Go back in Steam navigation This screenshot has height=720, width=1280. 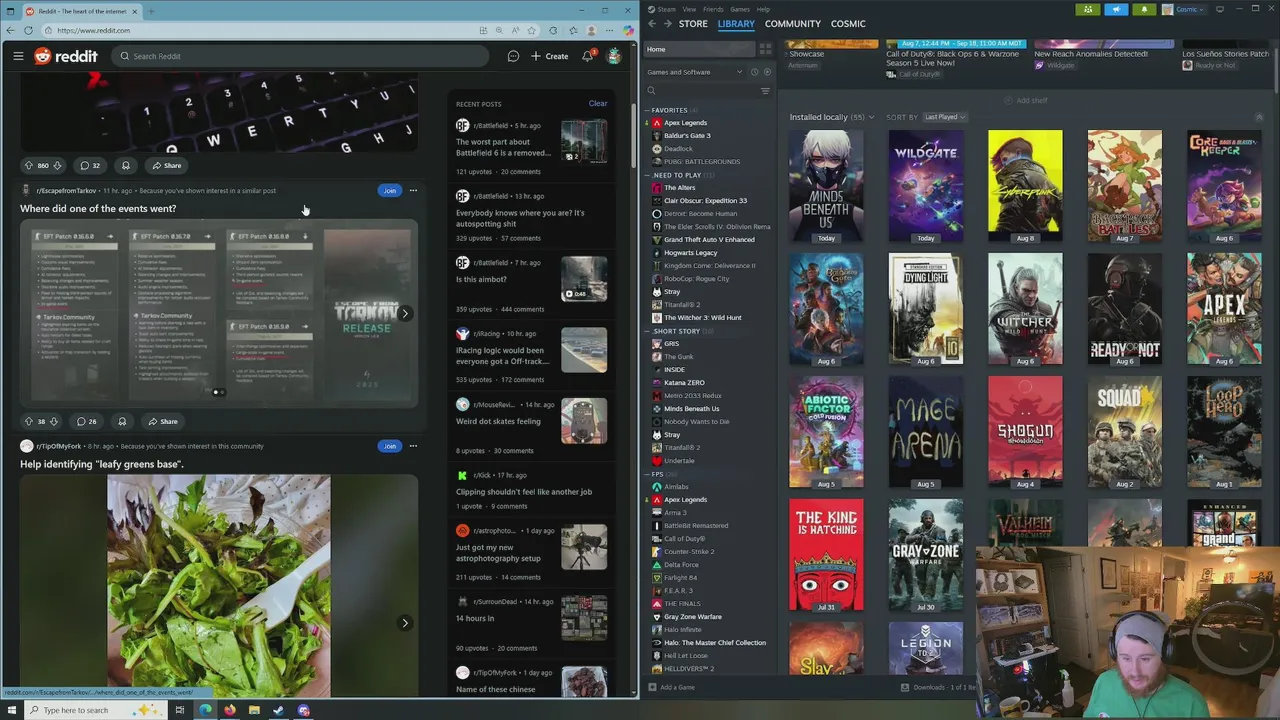[652, 23]
